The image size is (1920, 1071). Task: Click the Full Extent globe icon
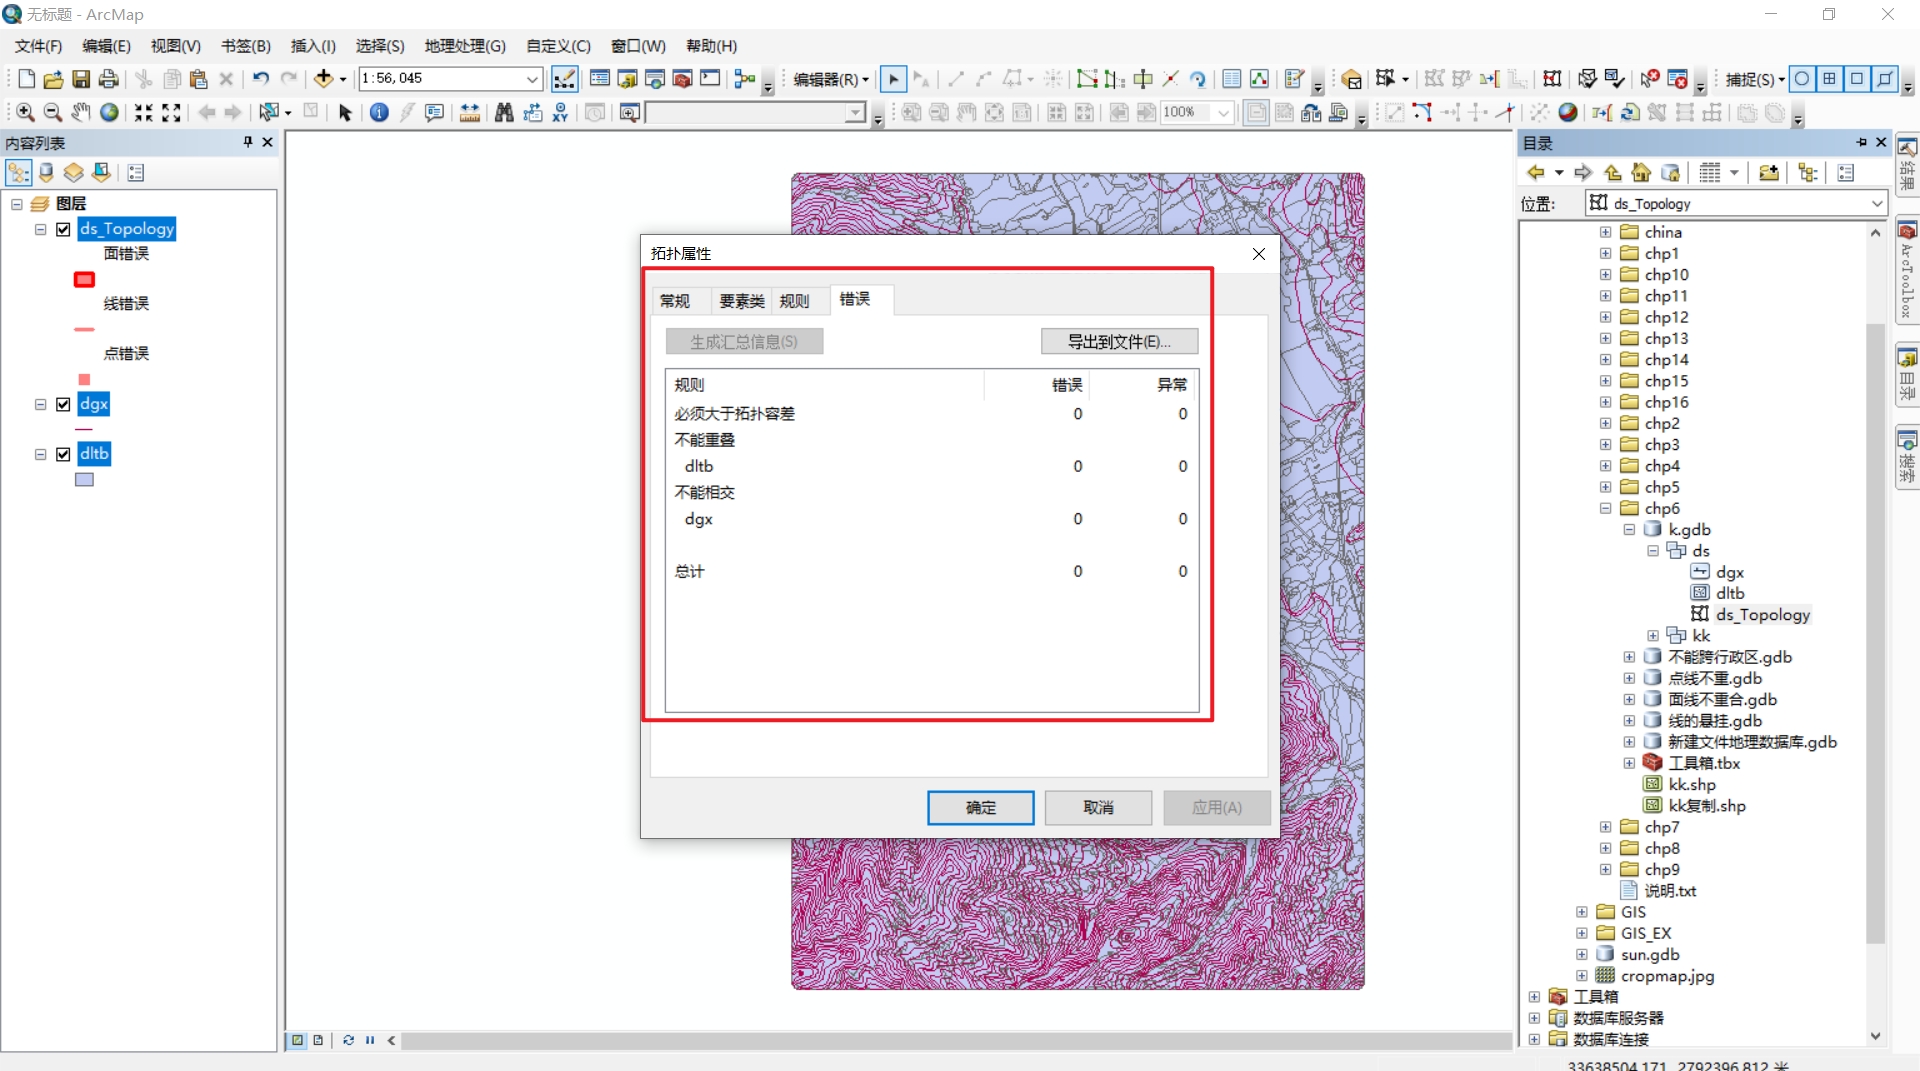click(x=109, y=112)
